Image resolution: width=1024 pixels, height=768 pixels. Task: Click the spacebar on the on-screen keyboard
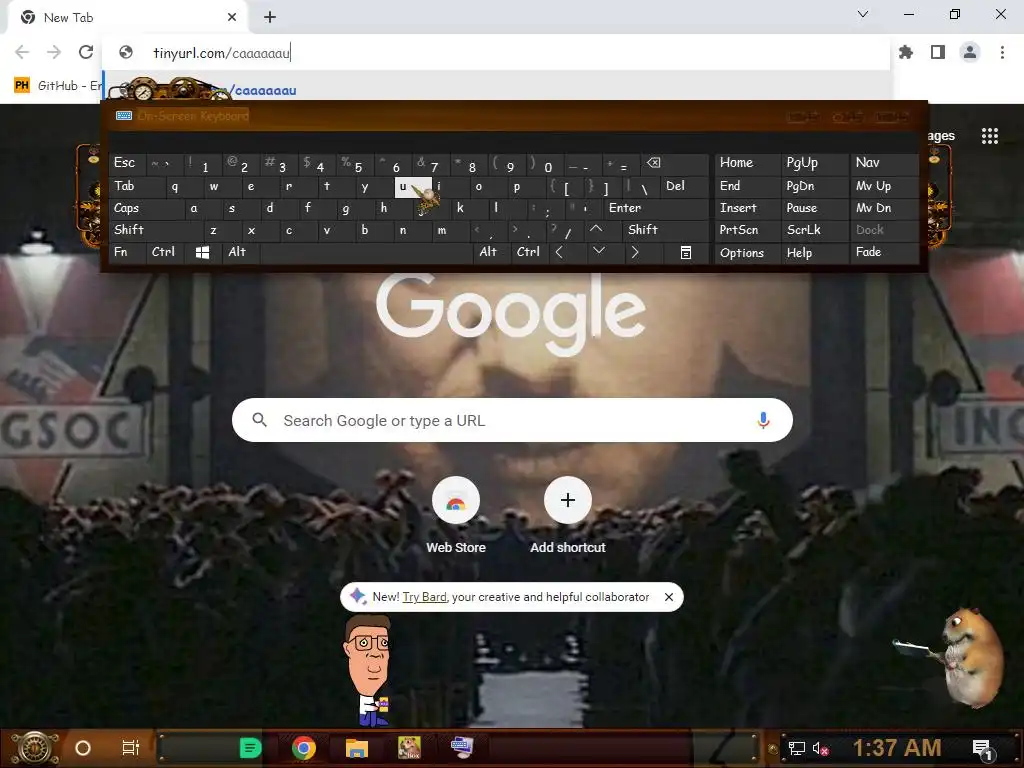[366, 253]
